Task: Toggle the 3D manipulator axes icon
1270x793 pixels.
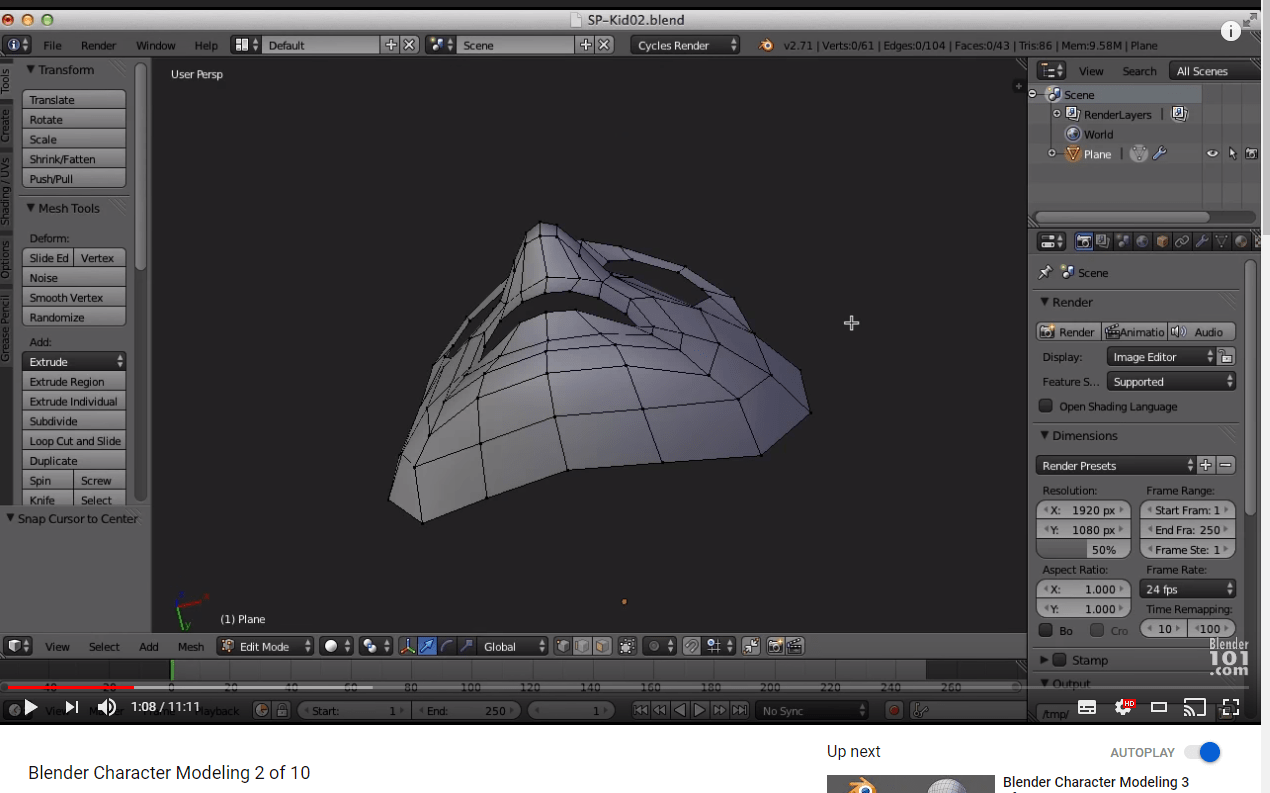Action: 407,646
